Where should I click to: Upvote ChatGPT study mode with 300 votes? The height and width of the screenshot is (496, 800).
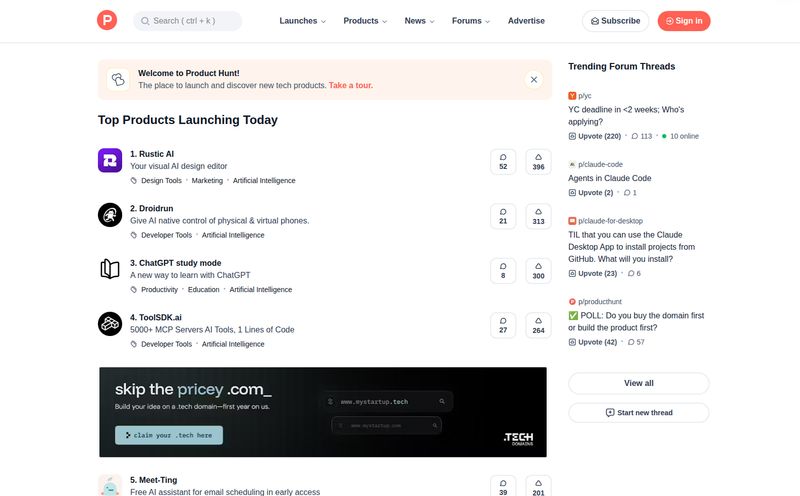538,271
